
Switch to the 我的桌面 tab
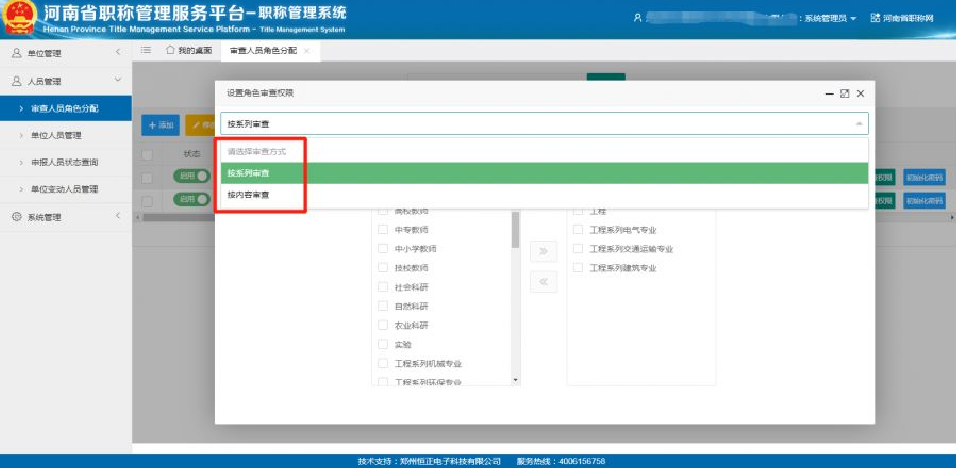tap(189, 51)
